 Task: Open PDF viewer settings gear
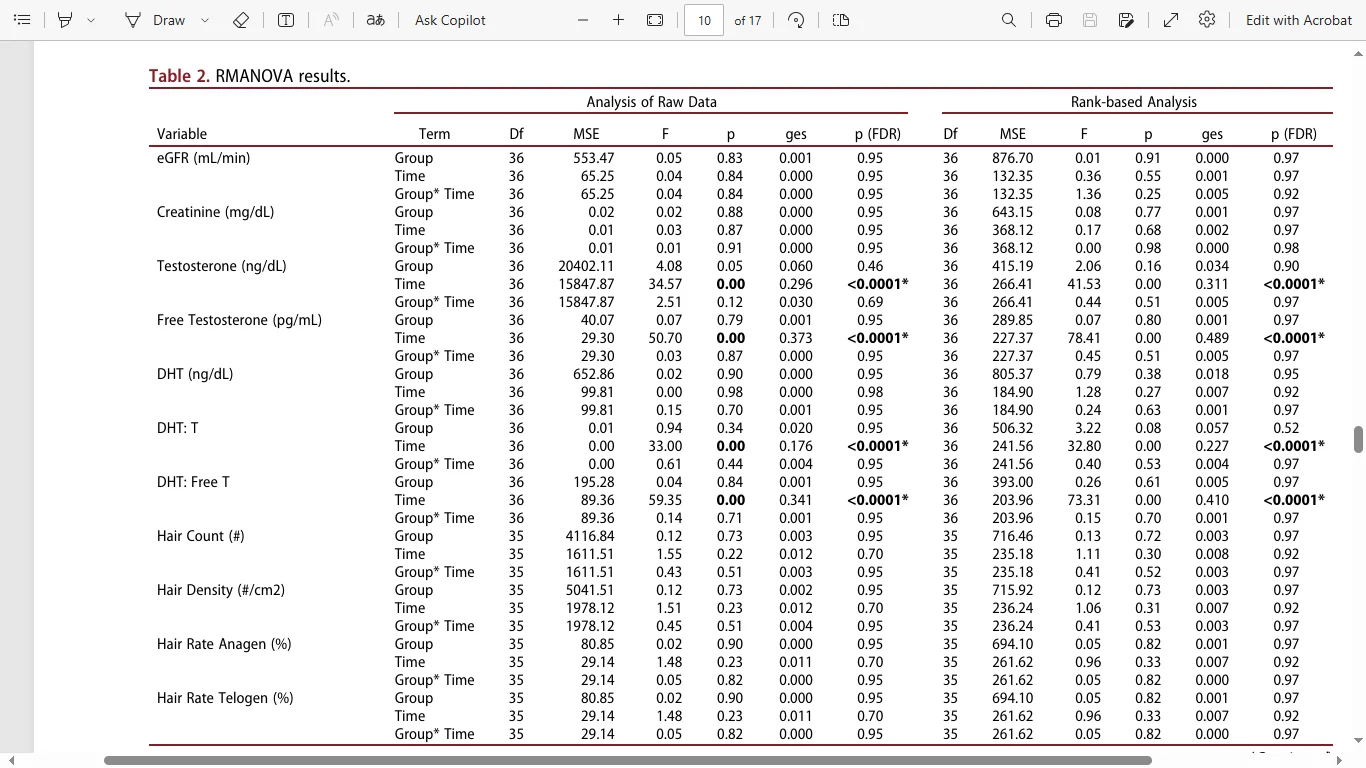pyautogui.click(x=1207, y=20)
